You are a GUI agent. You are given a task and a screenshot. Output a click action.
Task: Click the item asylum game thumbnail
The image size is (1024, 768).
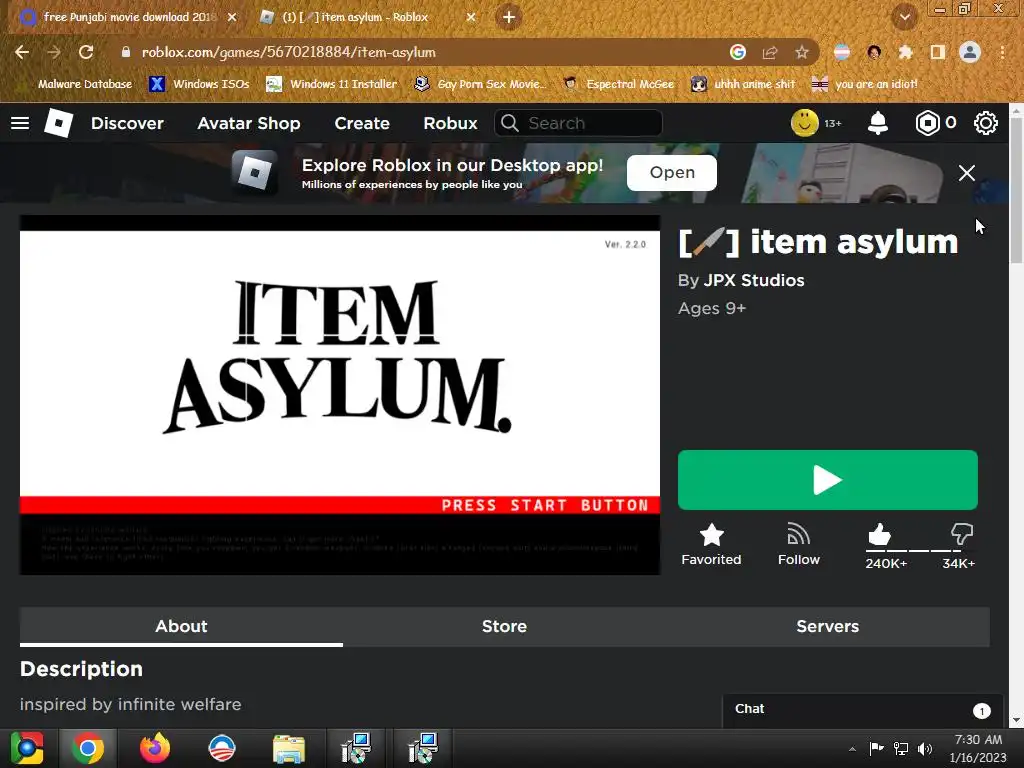pos(340,395)
